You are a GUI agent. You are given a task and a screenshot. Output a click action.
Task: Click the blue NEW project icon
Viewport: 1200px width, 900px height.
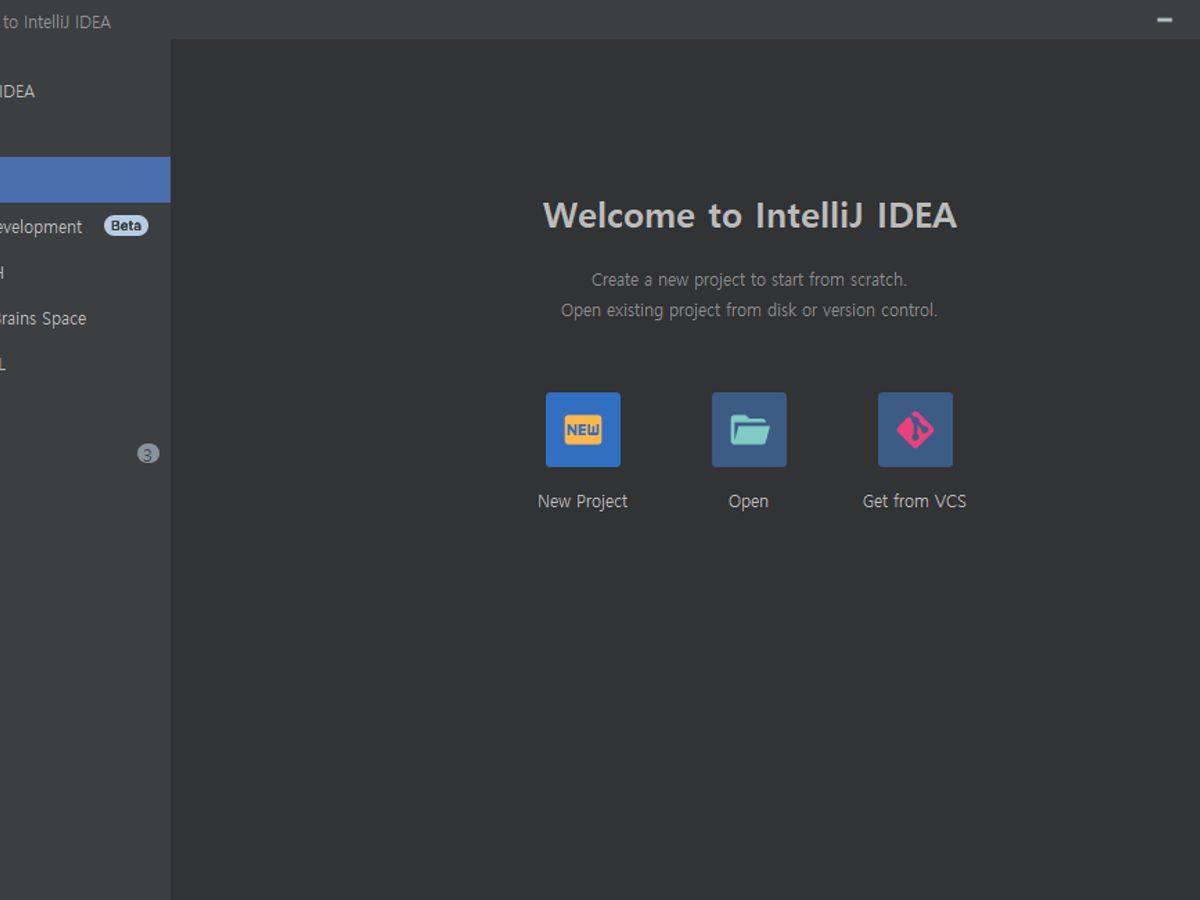583,430
